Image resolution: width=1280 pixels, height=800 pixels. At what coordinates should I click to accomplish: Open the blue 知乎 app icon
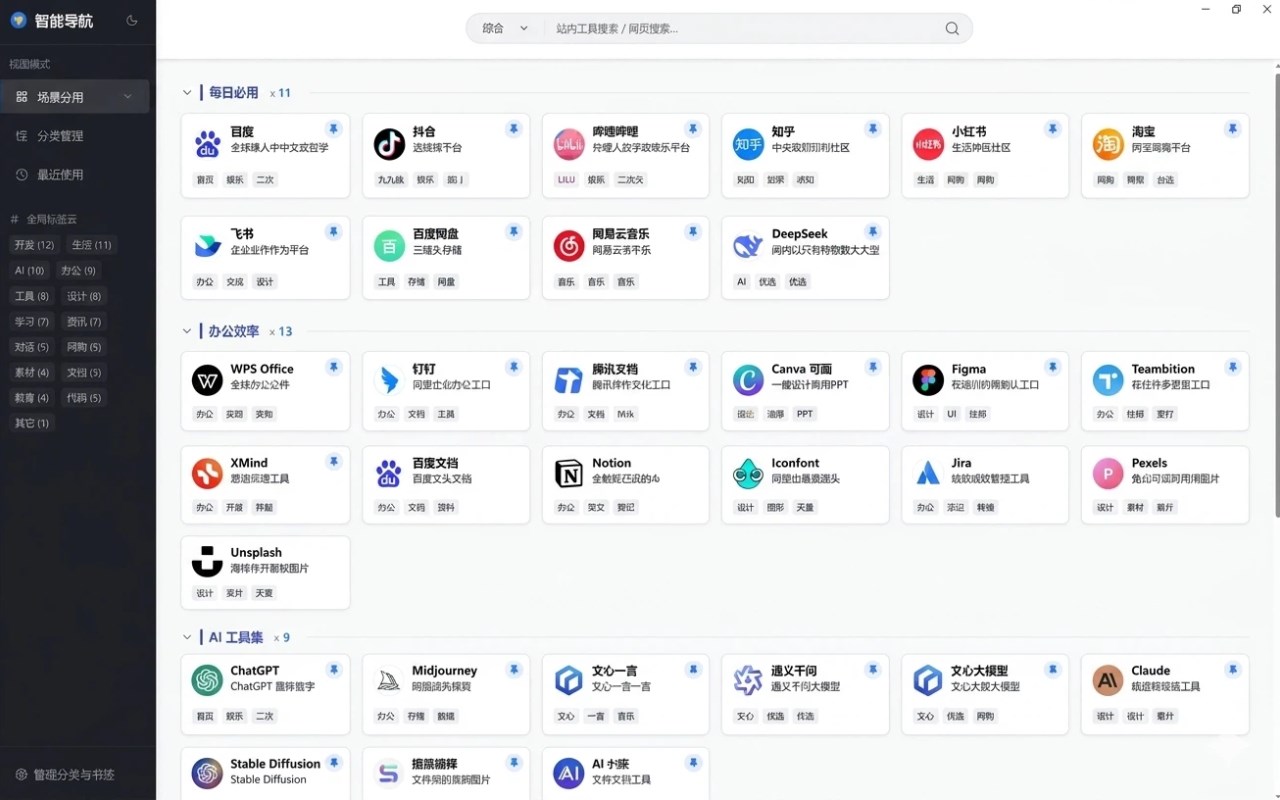pos(748,144)
